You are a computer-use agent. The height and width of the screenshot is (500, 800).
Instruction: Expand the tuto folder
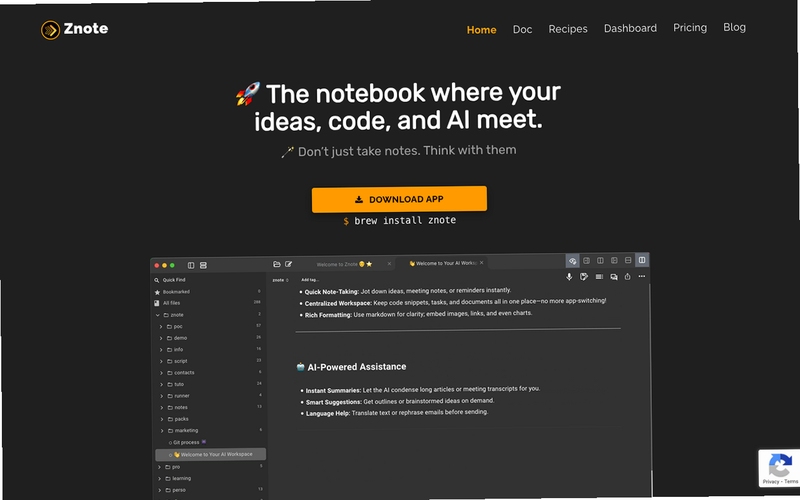tap(162, 385)
